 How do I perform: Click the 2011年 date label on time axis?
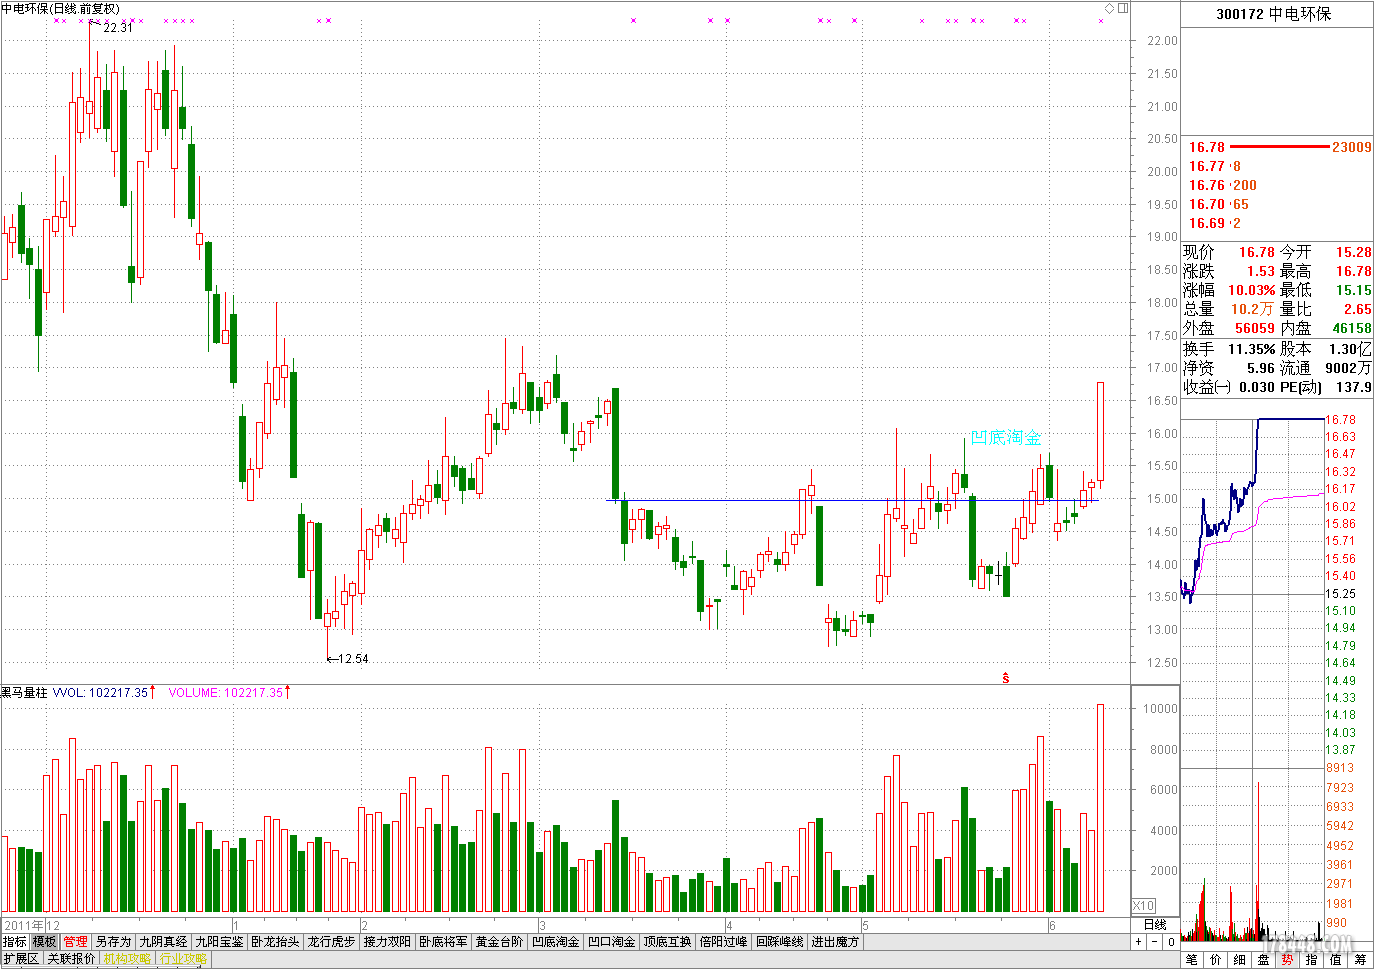pos(24,925)
